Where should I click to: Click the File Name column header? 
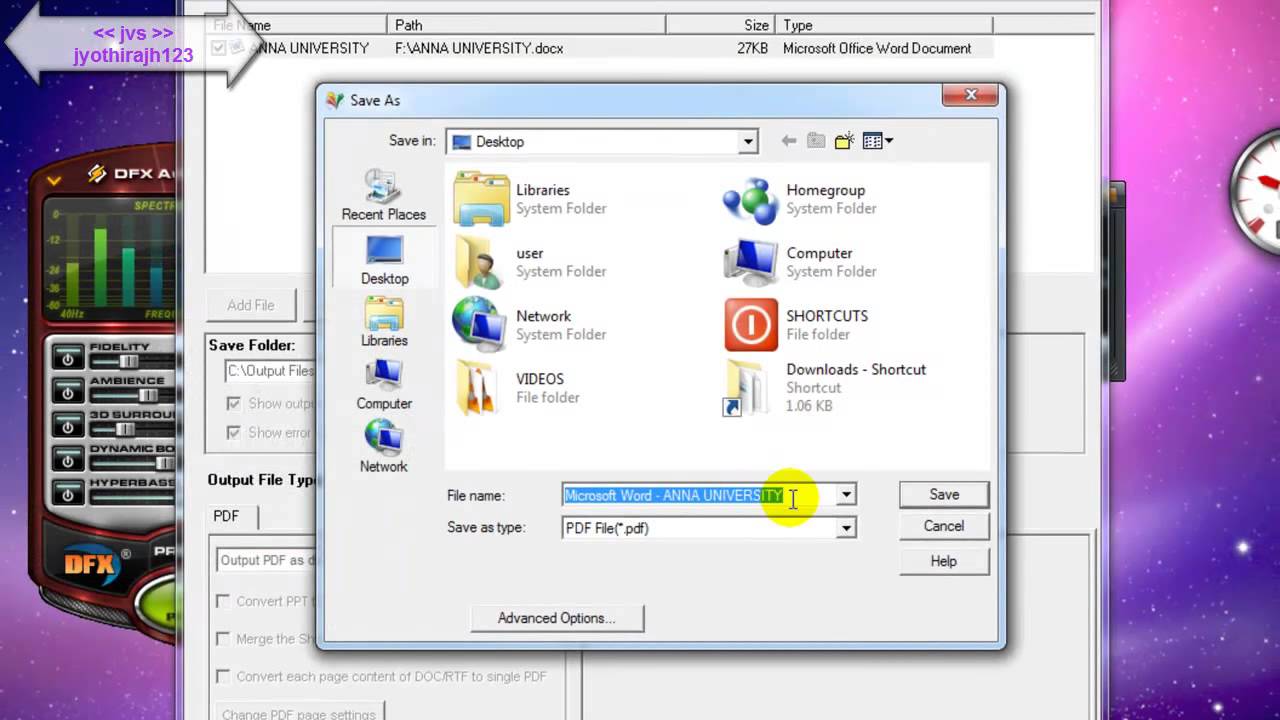click(x=297, y=25)
